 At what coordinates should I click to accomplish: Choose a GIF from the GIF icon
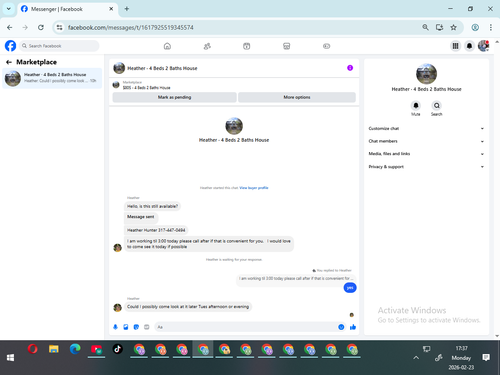point(146,327)
